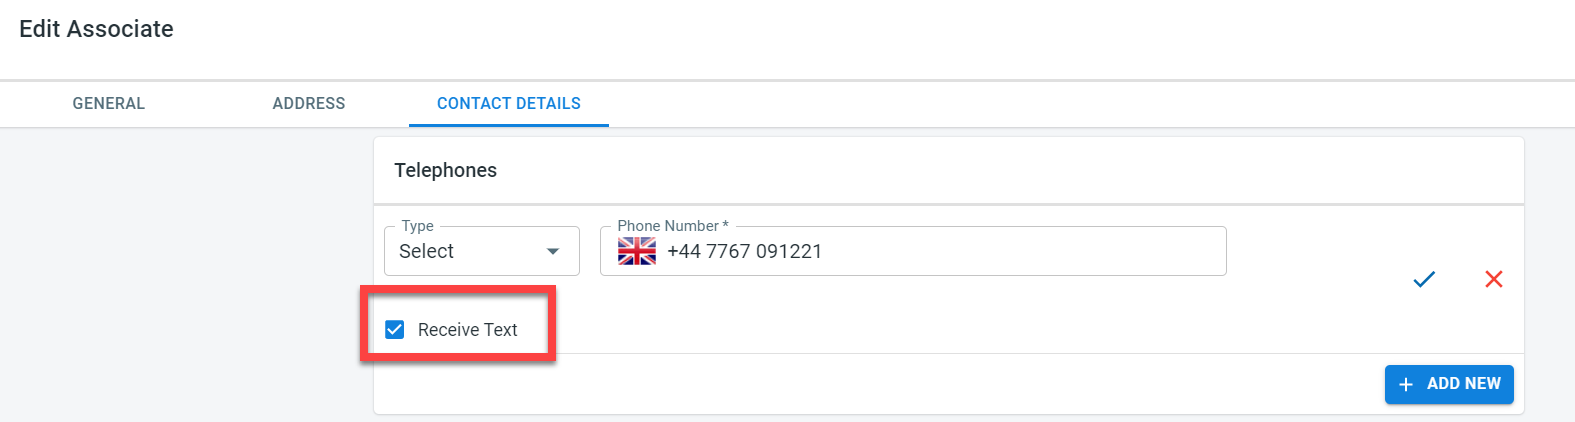Click the Receive Text label
Screen dimensions: 1575x422
click(467, 330)
